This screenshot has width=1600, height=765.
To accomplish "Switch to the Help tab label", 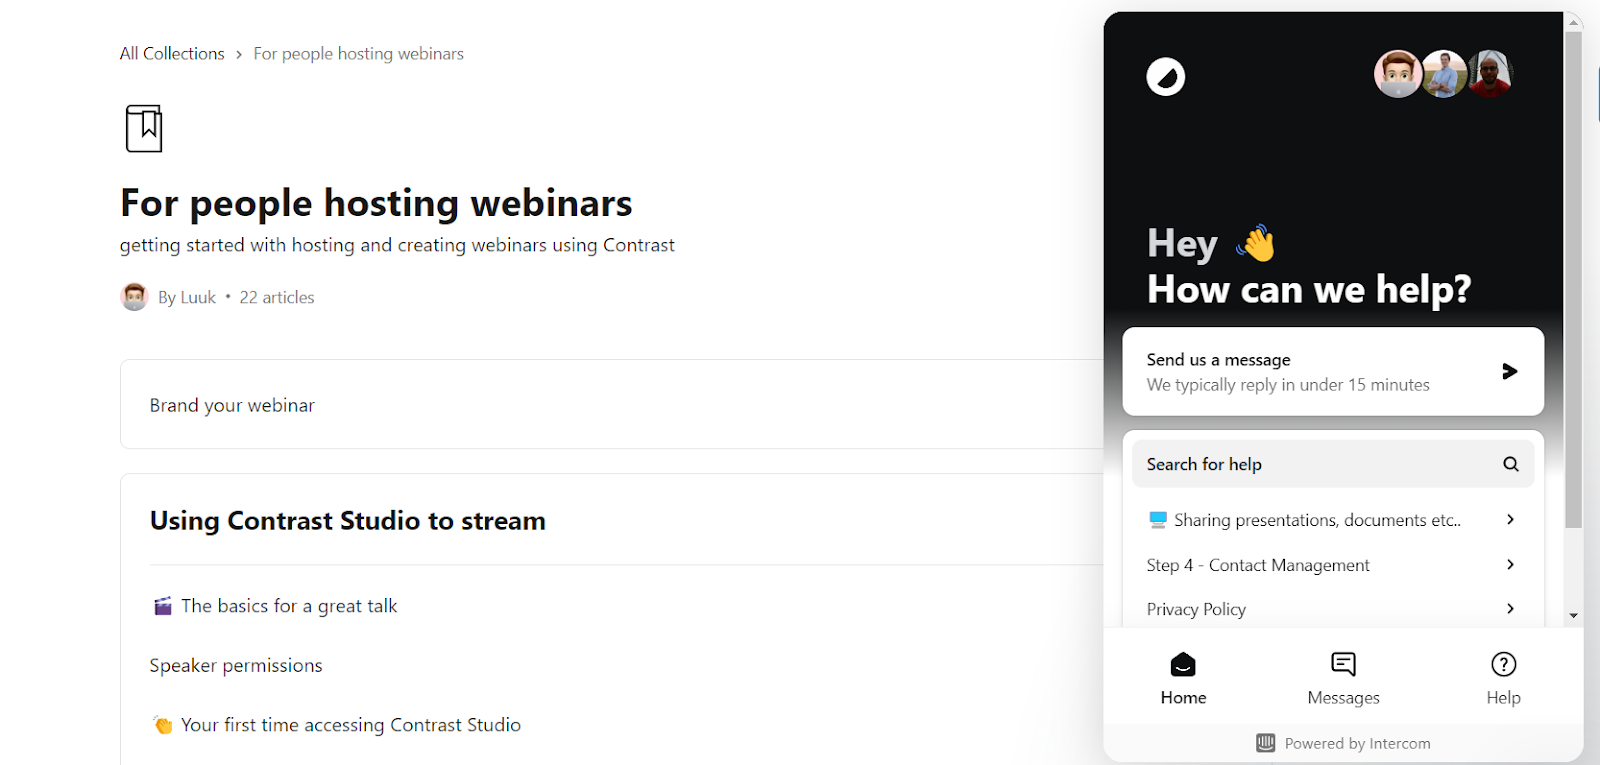I will coord(1503,698).
